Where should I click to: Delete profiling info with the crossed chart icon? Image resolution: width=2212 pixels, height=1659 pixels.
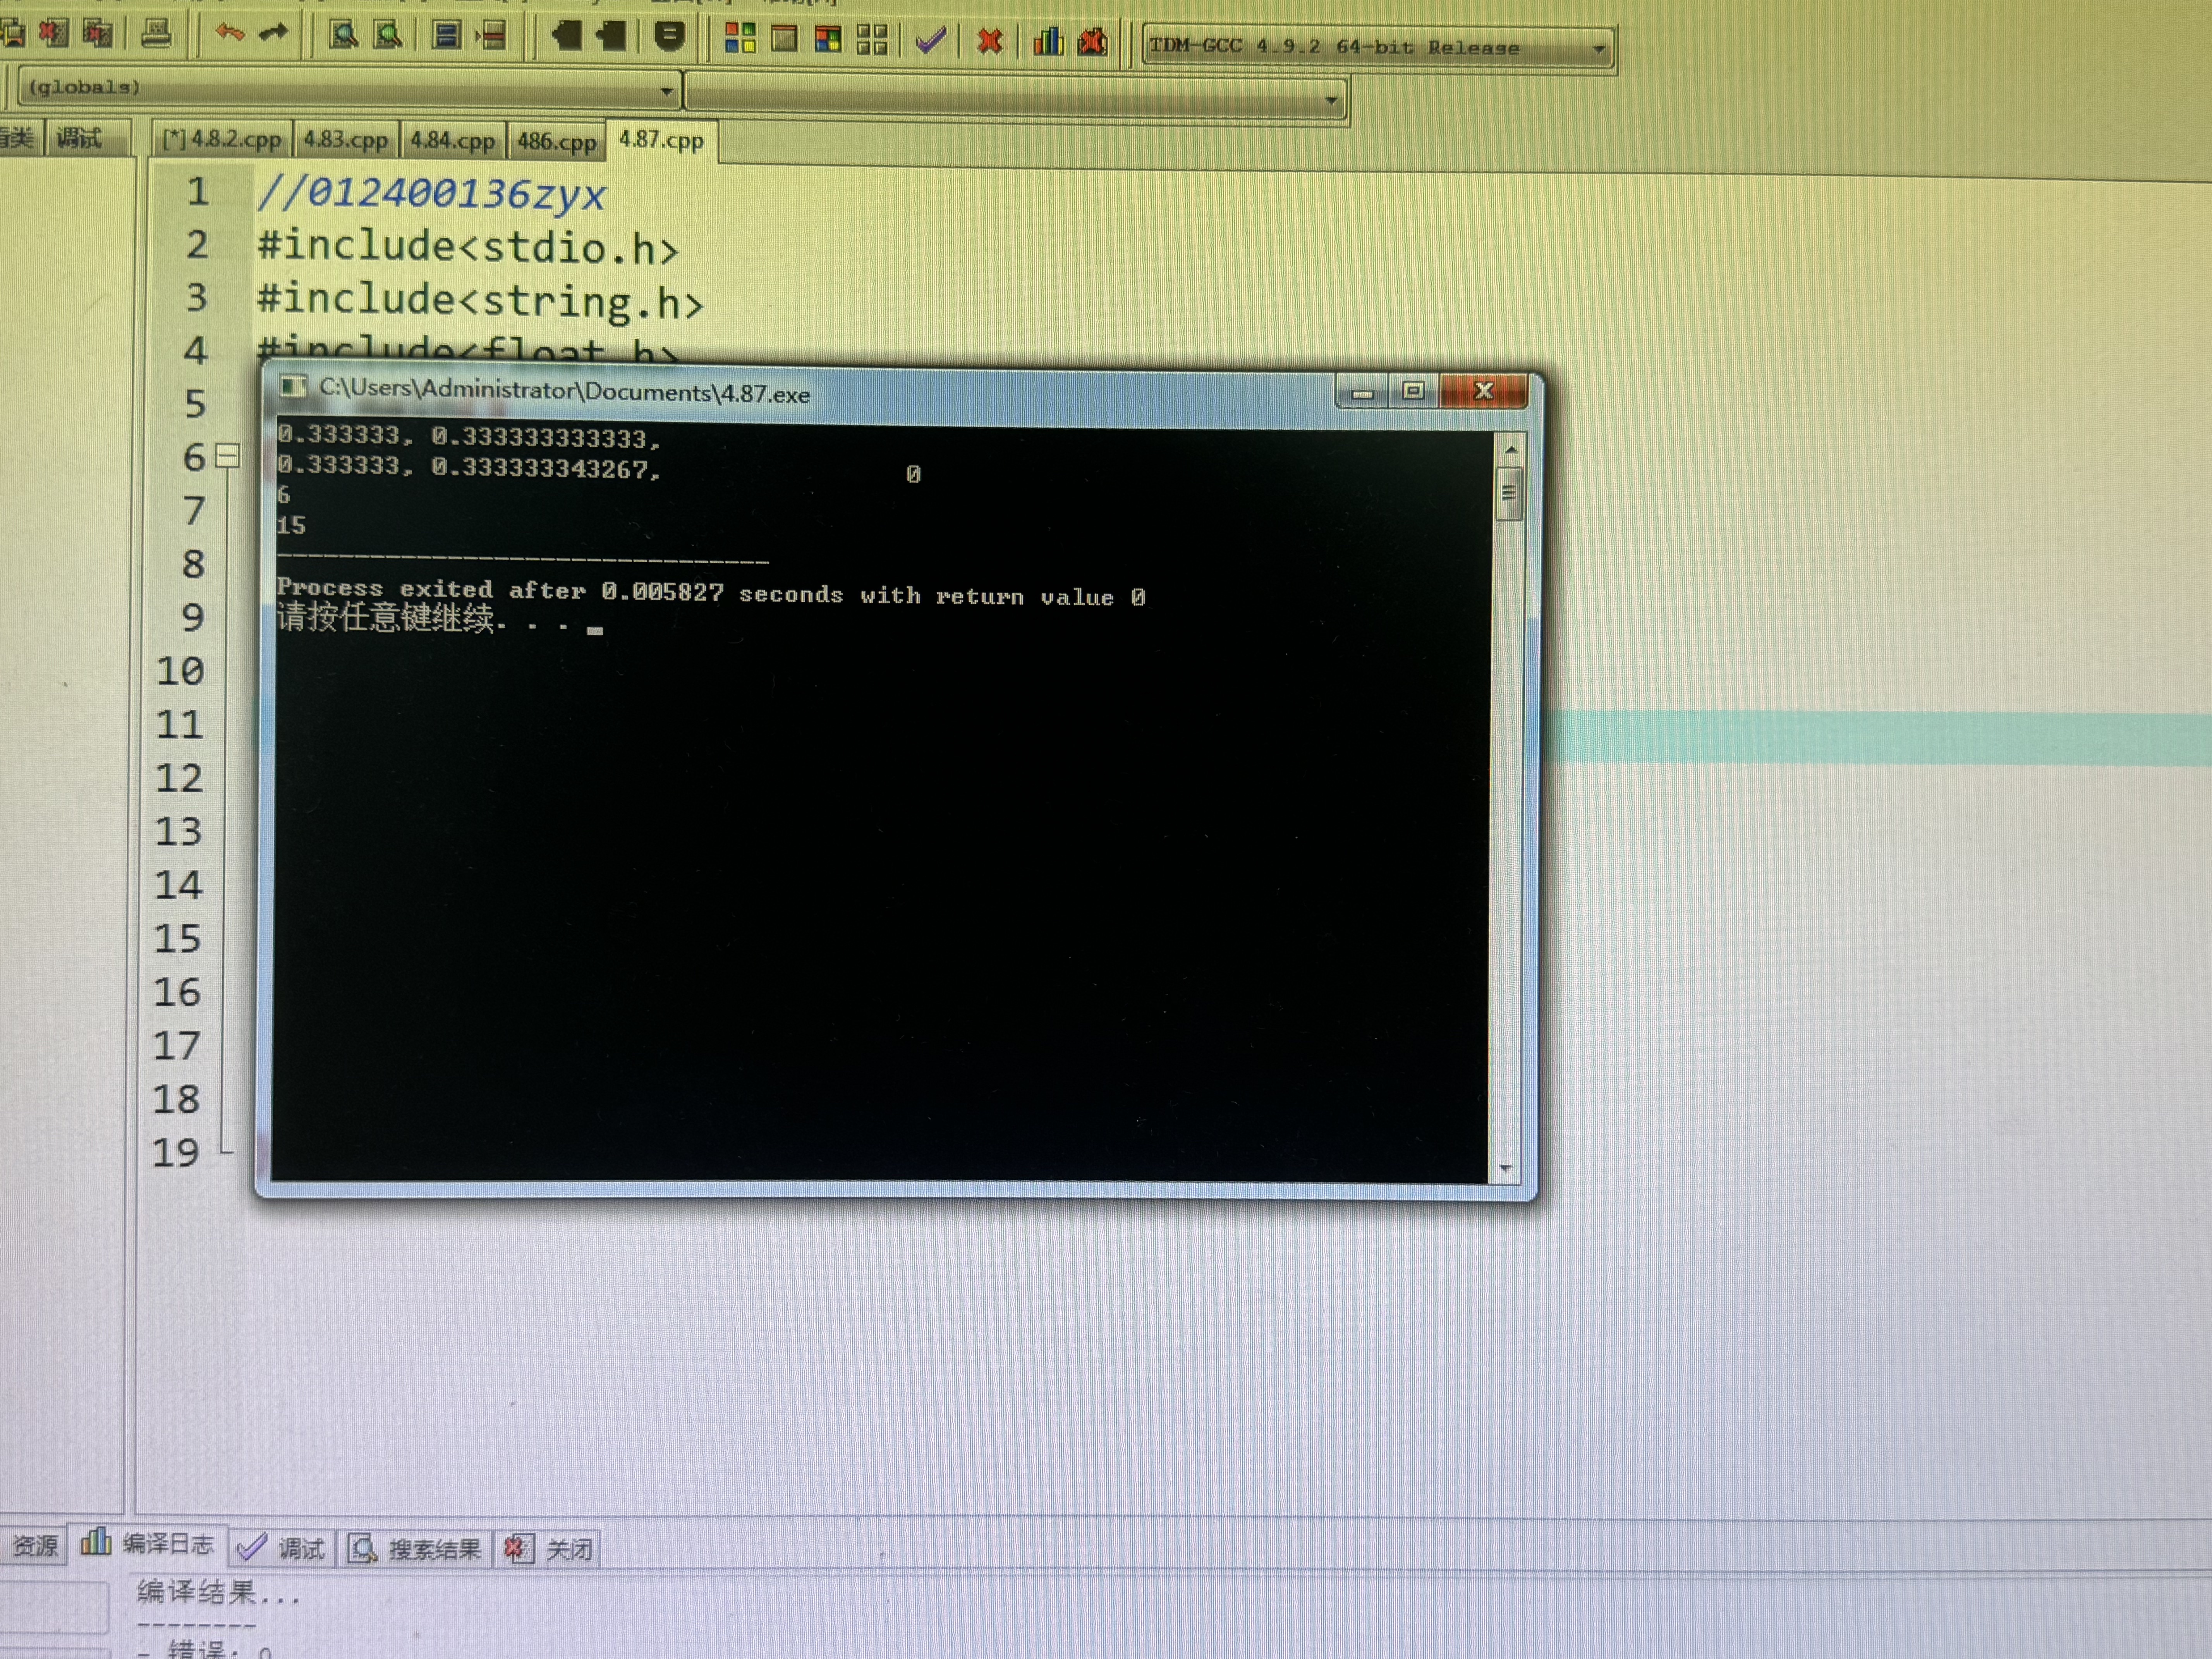click(1093, 41)
